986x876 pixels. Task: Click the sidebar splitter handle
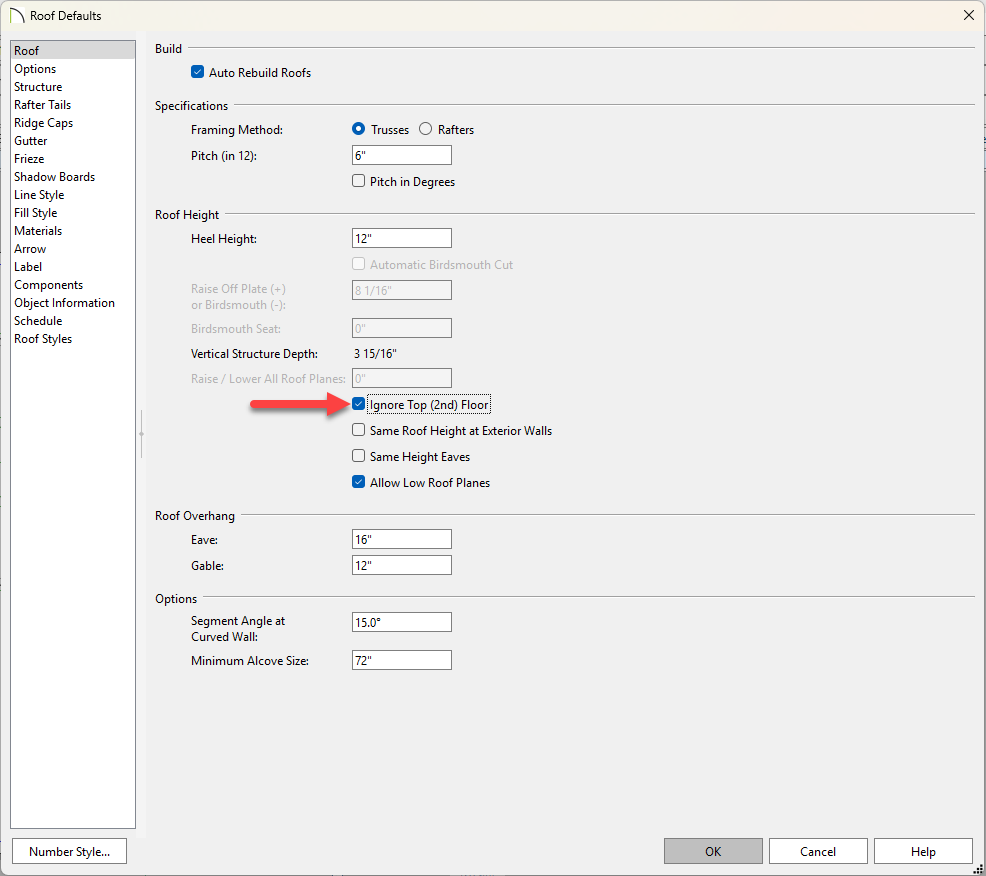141,434
